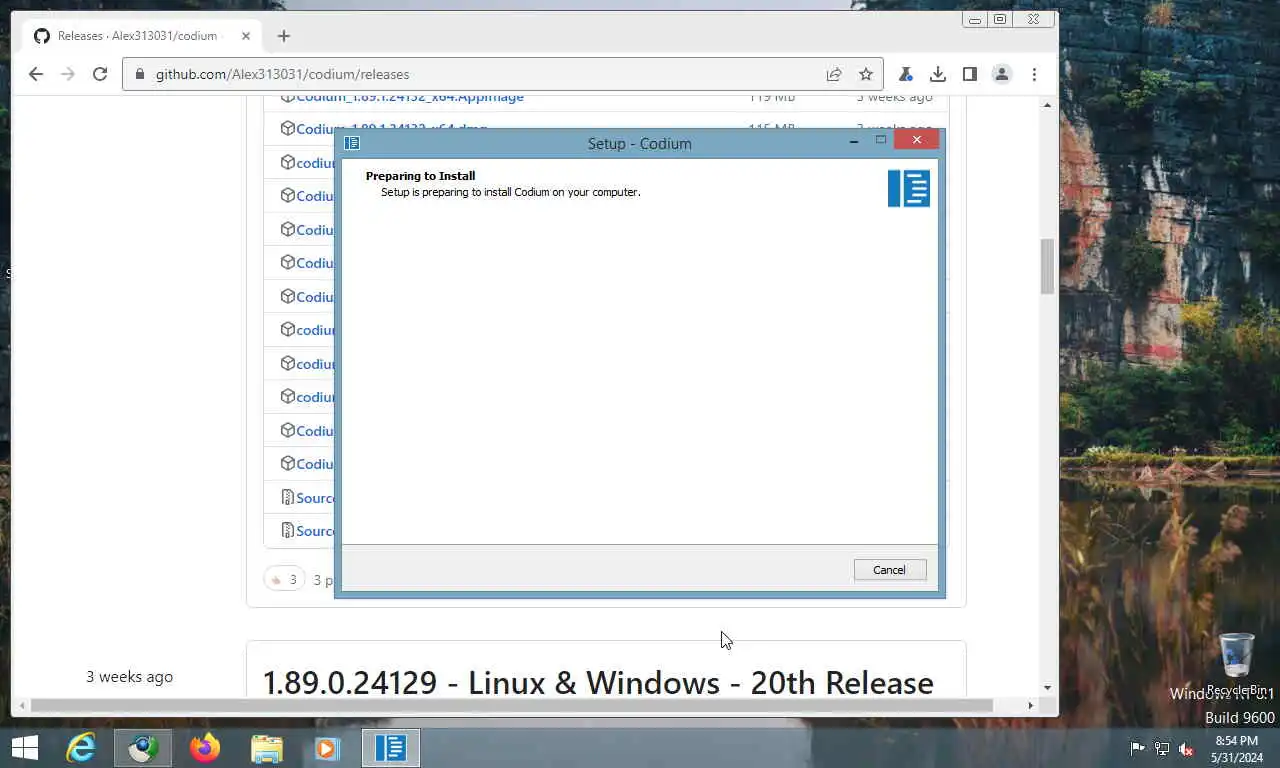Go back in the Chrome browser
1280x768 pixels.
(36, 74)
